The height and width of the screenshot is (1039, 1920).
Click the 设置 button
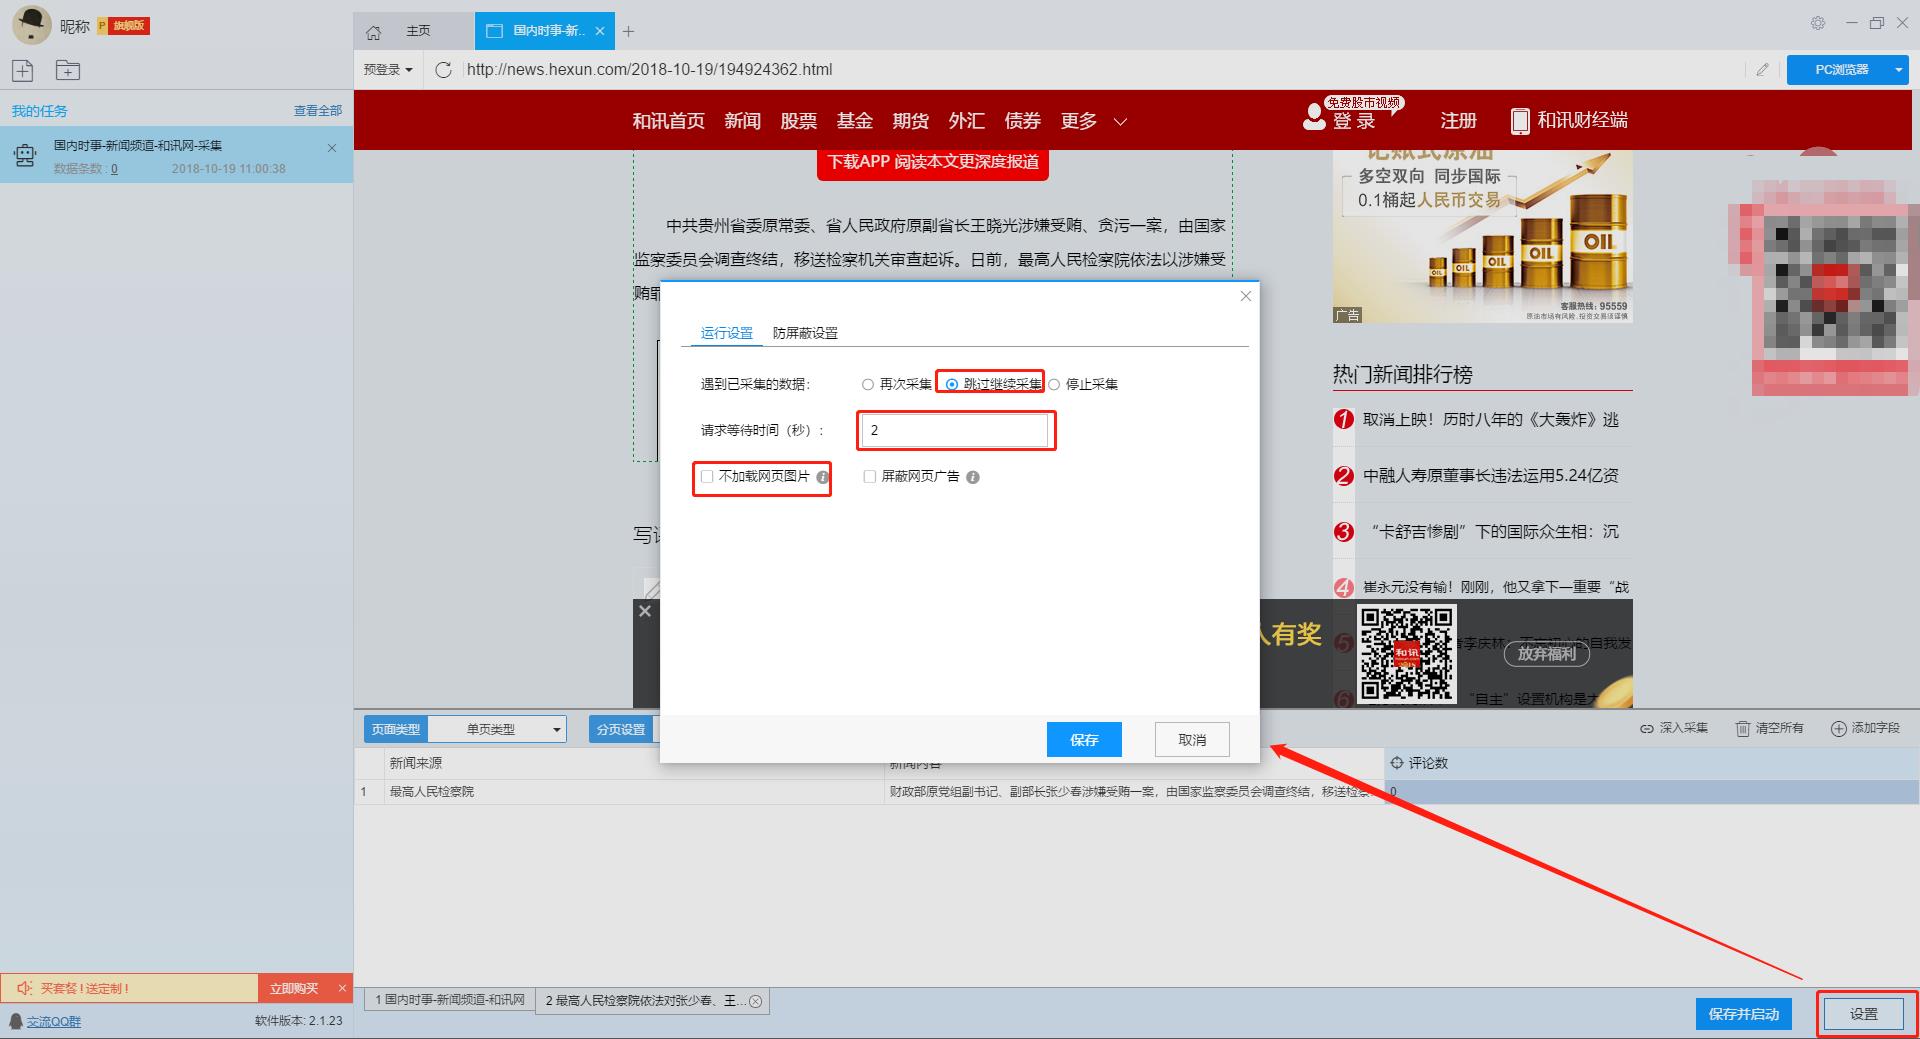(x=1863, y=1014)
